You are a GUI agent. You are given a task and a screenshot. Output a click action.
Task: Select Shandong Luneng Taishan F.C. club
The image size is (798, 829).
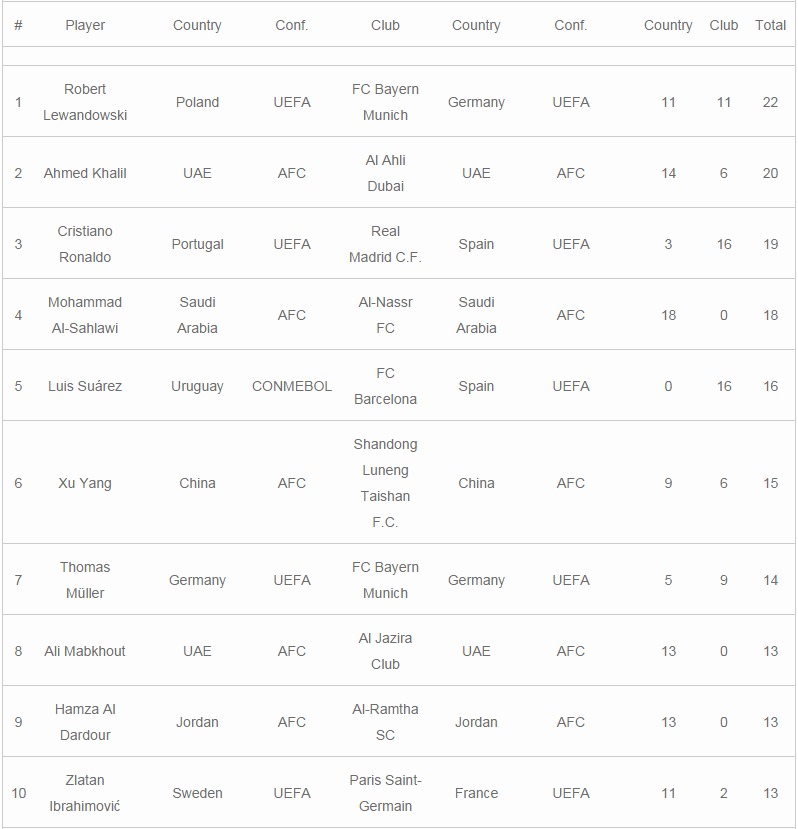pos(385,483)
